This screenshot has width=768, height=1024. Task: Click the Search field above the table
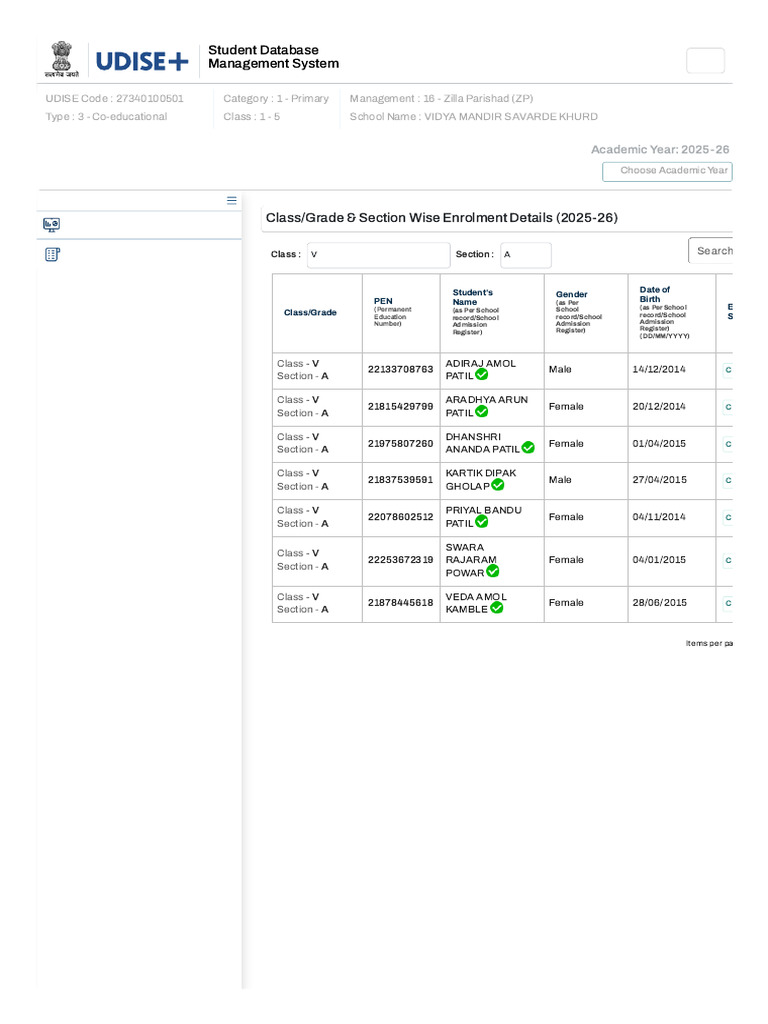tap(711, 251)
